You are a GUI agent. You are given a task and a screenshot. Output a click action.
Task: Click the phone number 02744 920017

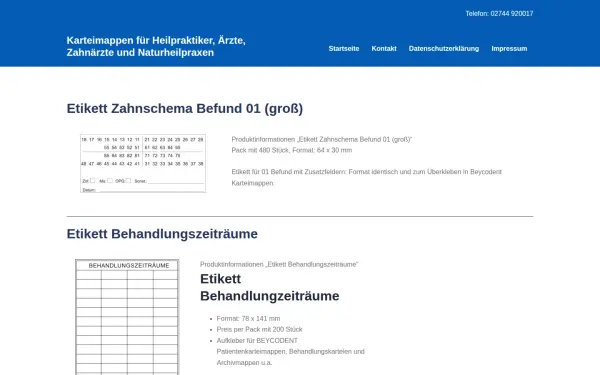click(x=512, y=13)
